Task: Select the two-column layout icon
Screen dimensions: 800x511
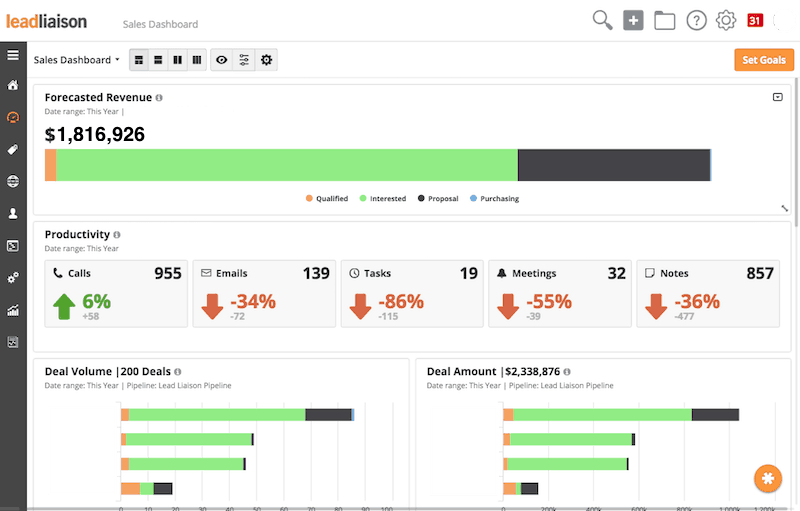Action: (178, 60)
